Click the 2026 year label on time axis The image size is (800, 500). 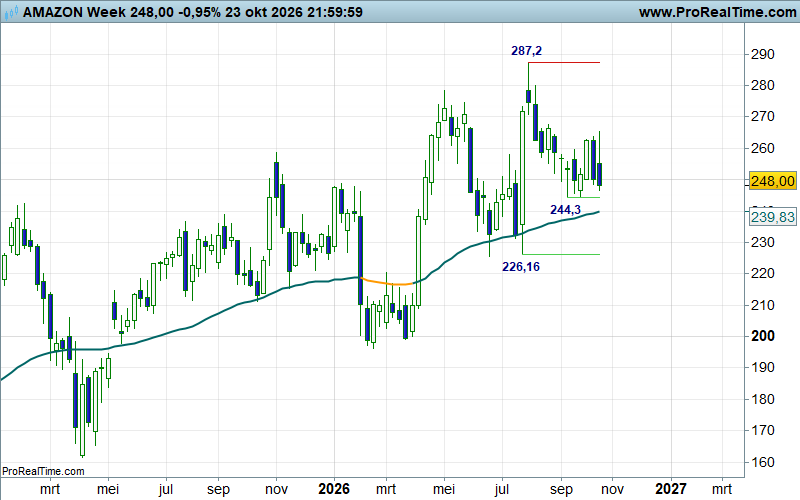[334, 489]
